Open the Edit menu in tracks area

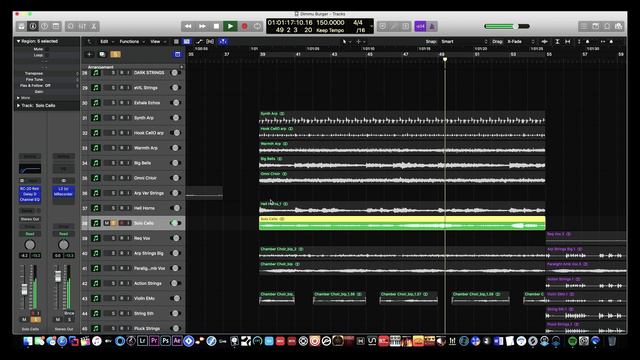pos(107,42)
